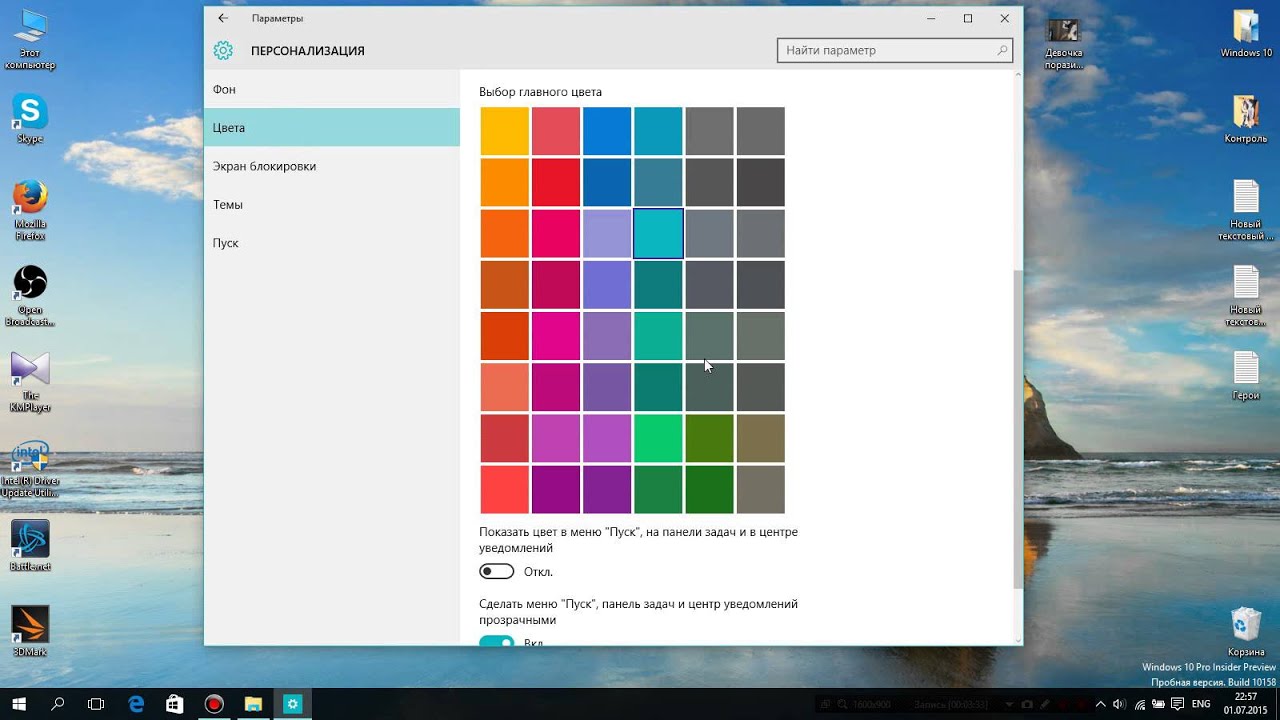This screenshot has height=720, width=1280.
Task: Open the Windows Start button
Action: pos(19,704)
